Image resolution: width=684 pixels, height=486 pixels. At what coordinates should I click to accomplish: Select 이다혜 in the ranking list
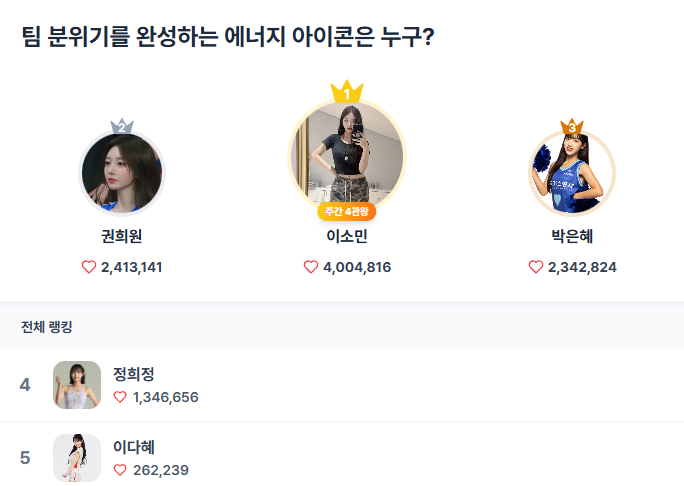(x=134, y=448)
